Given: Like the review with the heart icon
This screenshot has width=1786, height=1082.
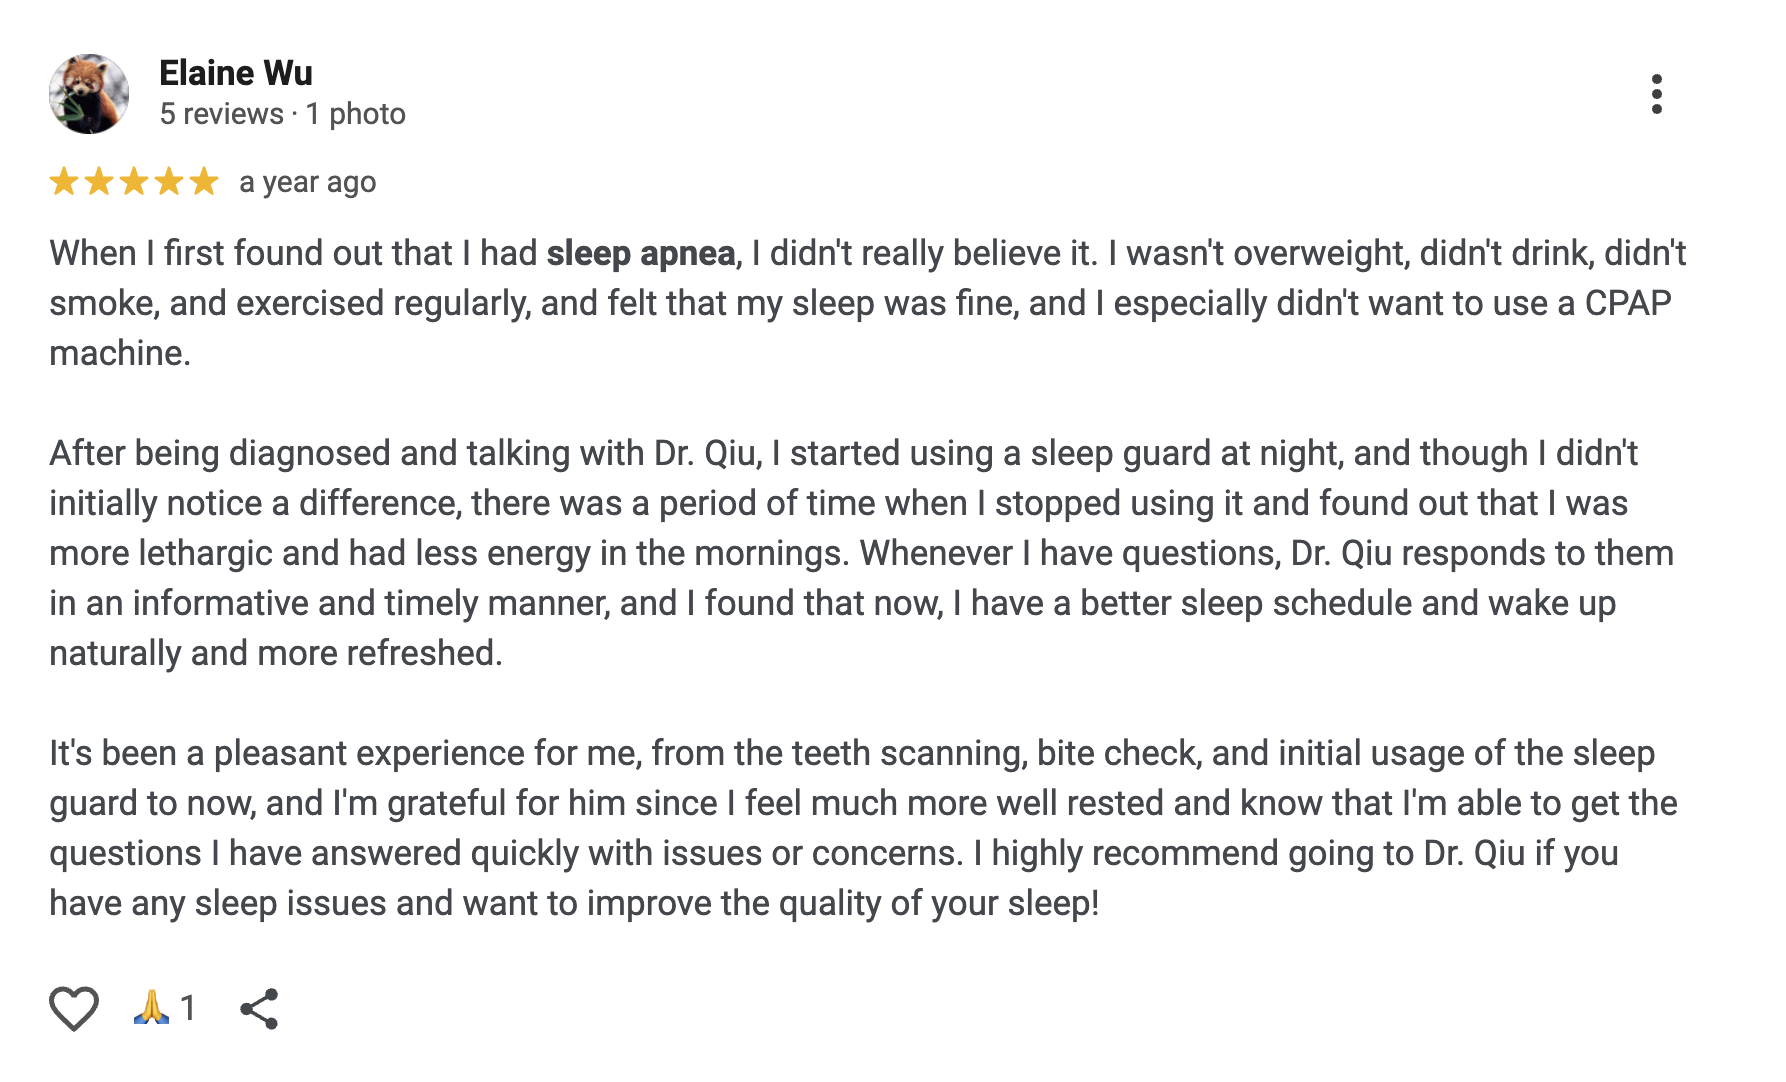Looking at the screenshot, I should click(x=74, y=1008).
